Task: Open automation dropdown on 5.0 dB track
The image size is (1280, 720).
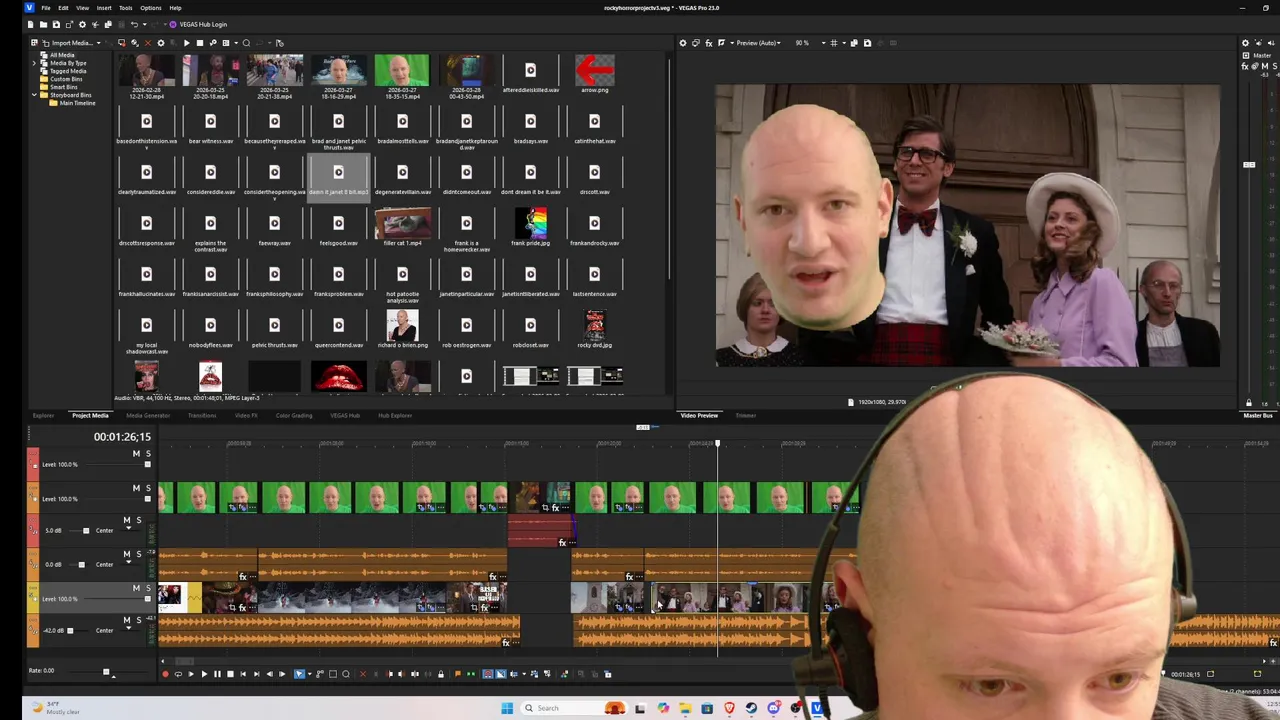Action: point(128,528)
